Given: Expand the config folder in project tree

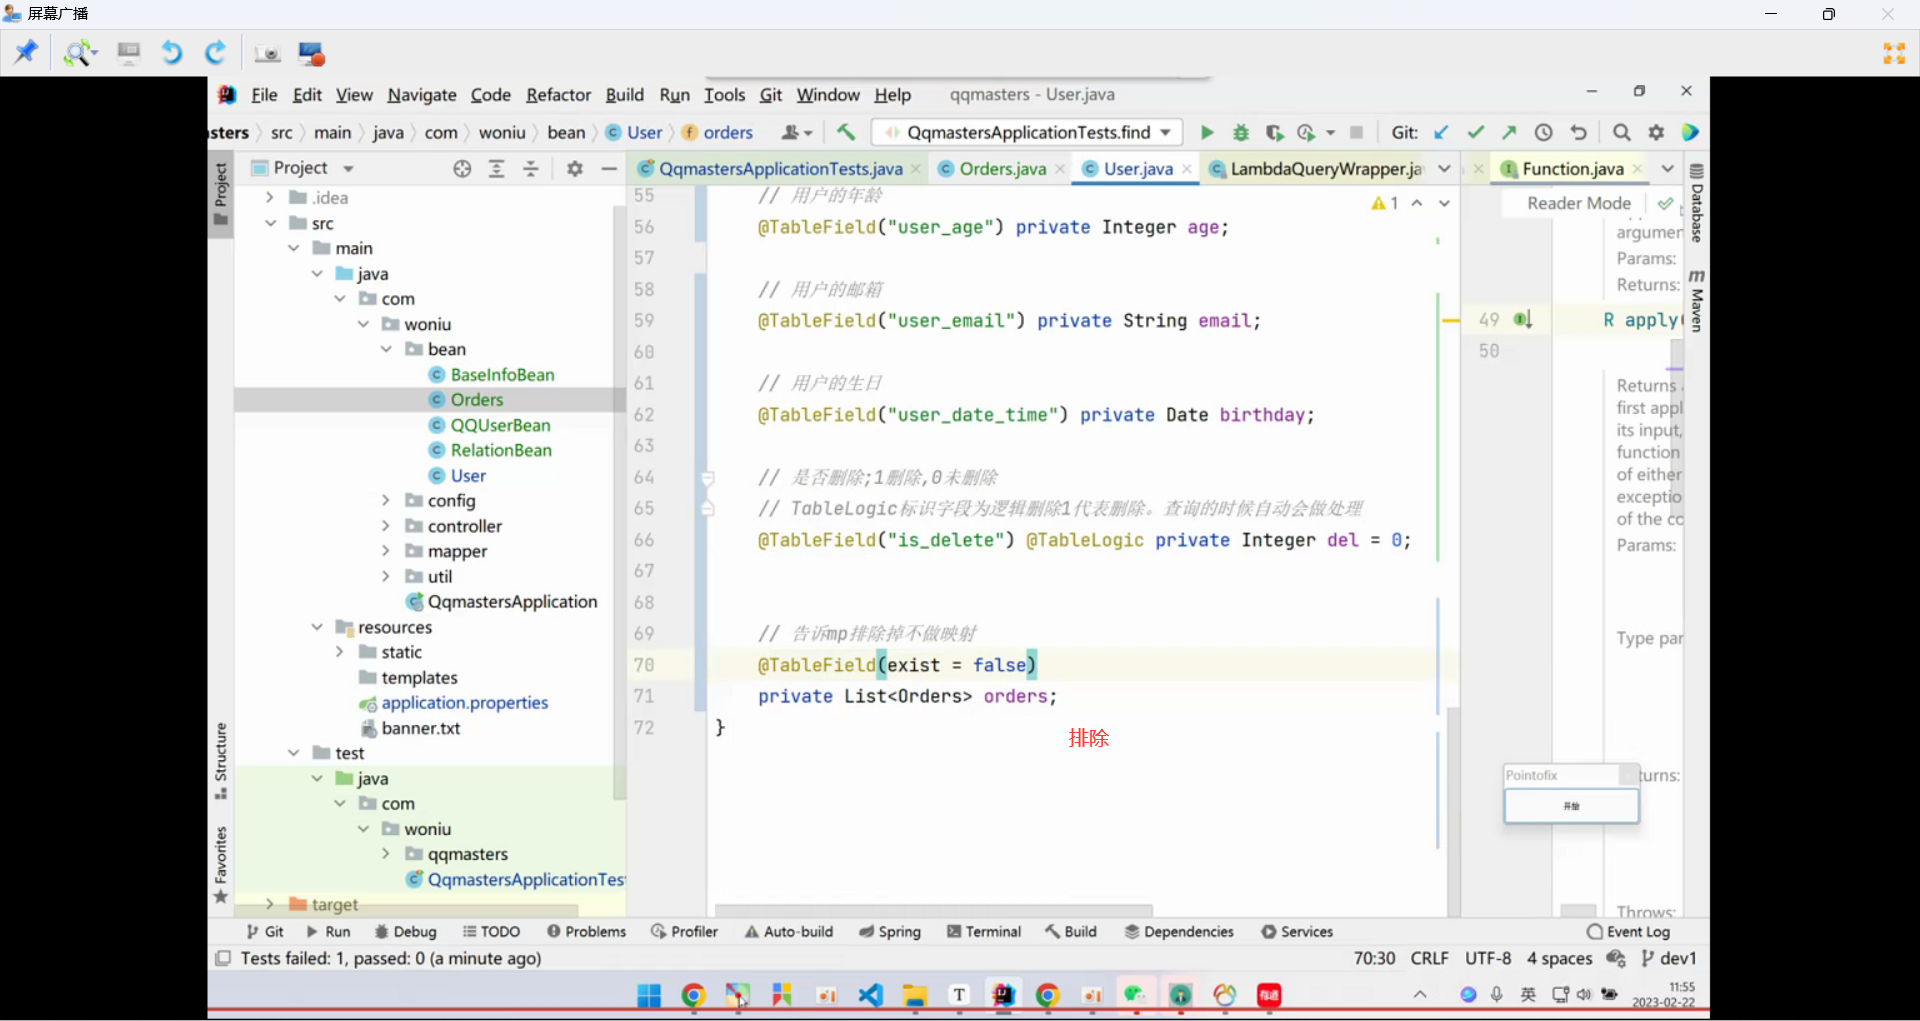Looking at the screenshot, I should (386, 500).
